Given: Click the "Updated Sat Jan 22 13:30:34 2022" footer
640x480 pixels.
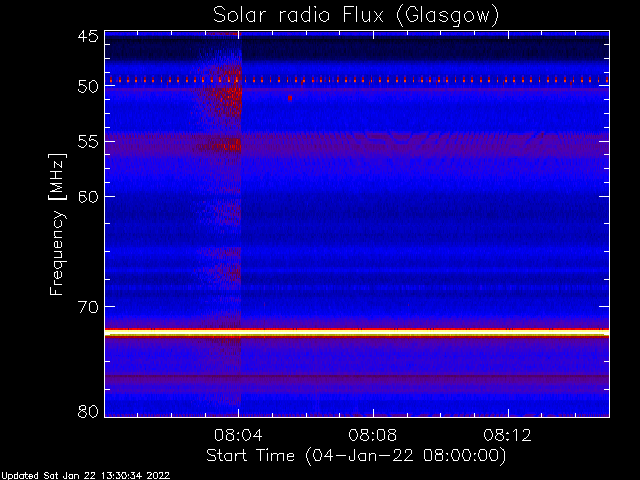Looking at the screenshot, I should point(85,476).
